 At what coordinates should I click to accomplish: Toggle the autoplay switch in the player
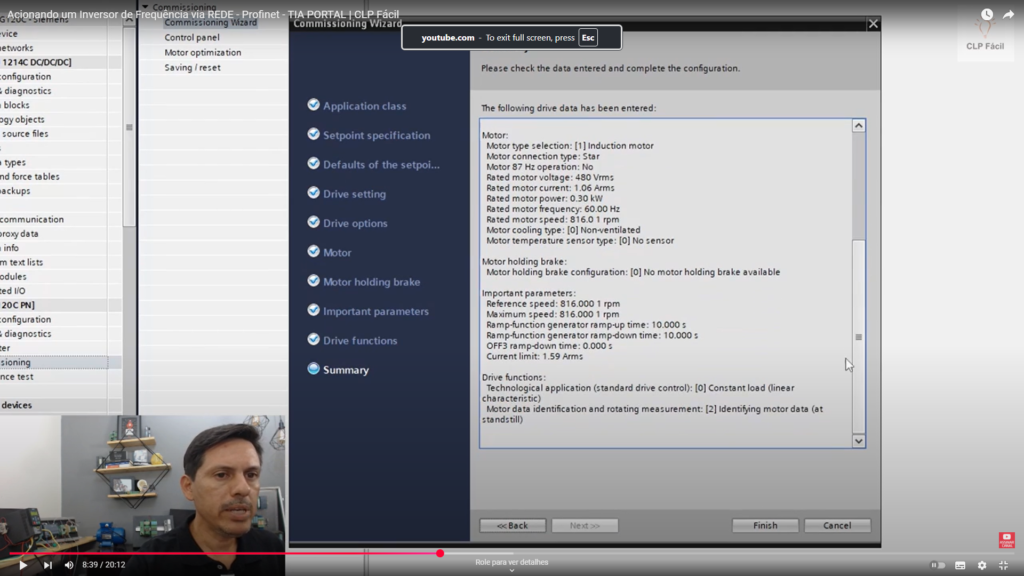pos(938,565)
